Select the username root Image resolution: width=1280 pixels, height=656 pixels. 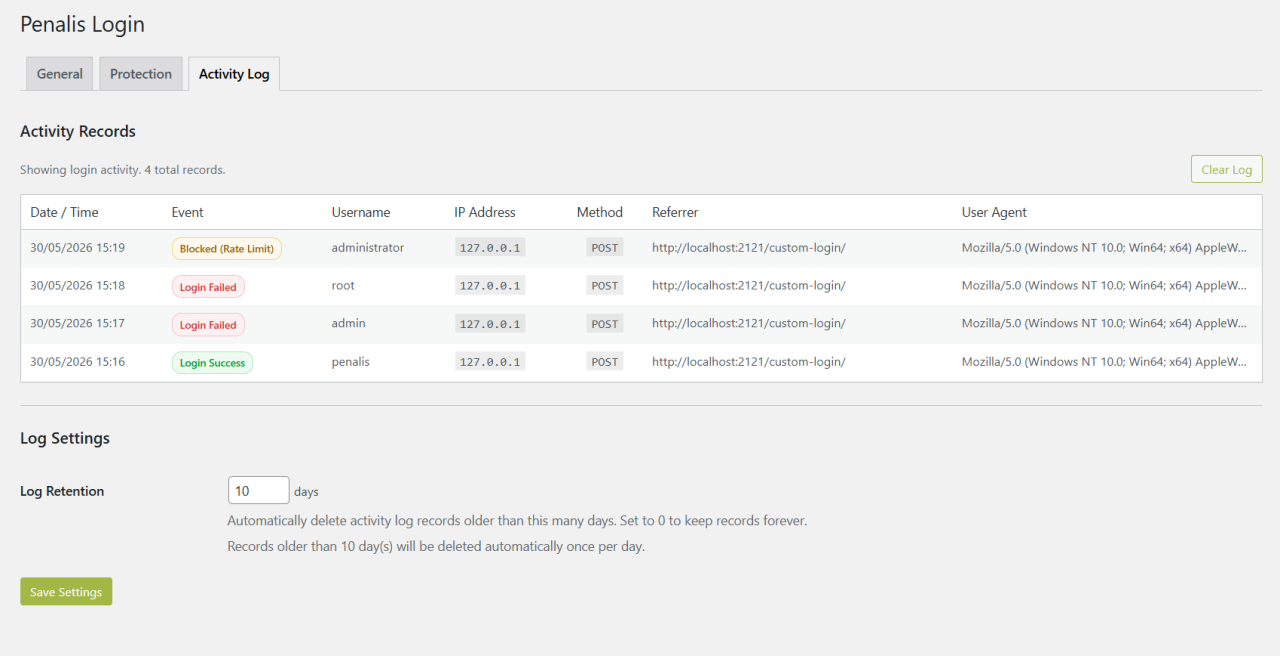pyautogui.click(x=343, y=285)
